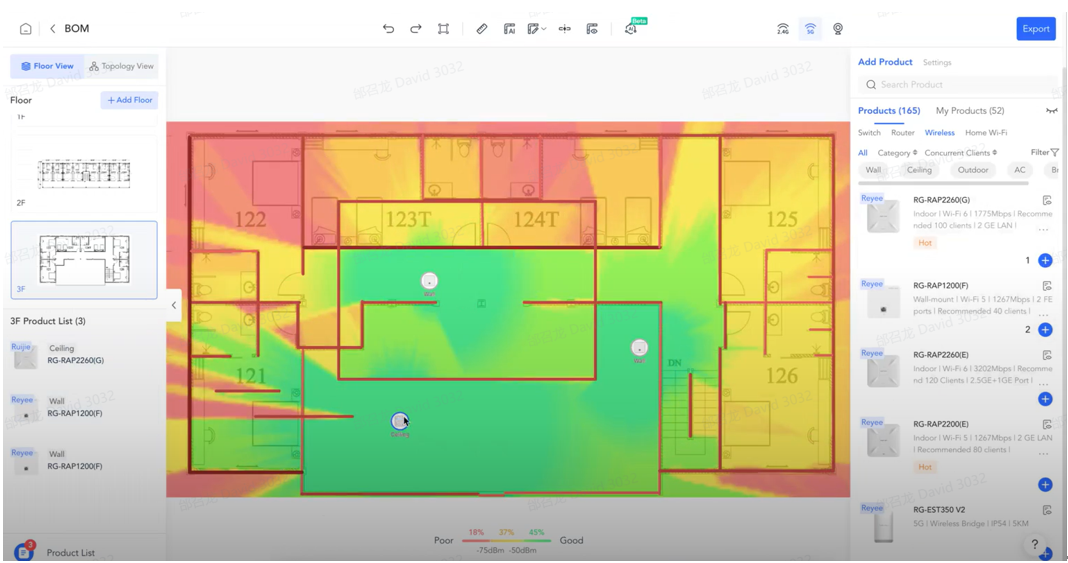The height and width of the screenshot is (563, 1068).
Task: Select the ruler measurement tool
Action: (481, 29)
